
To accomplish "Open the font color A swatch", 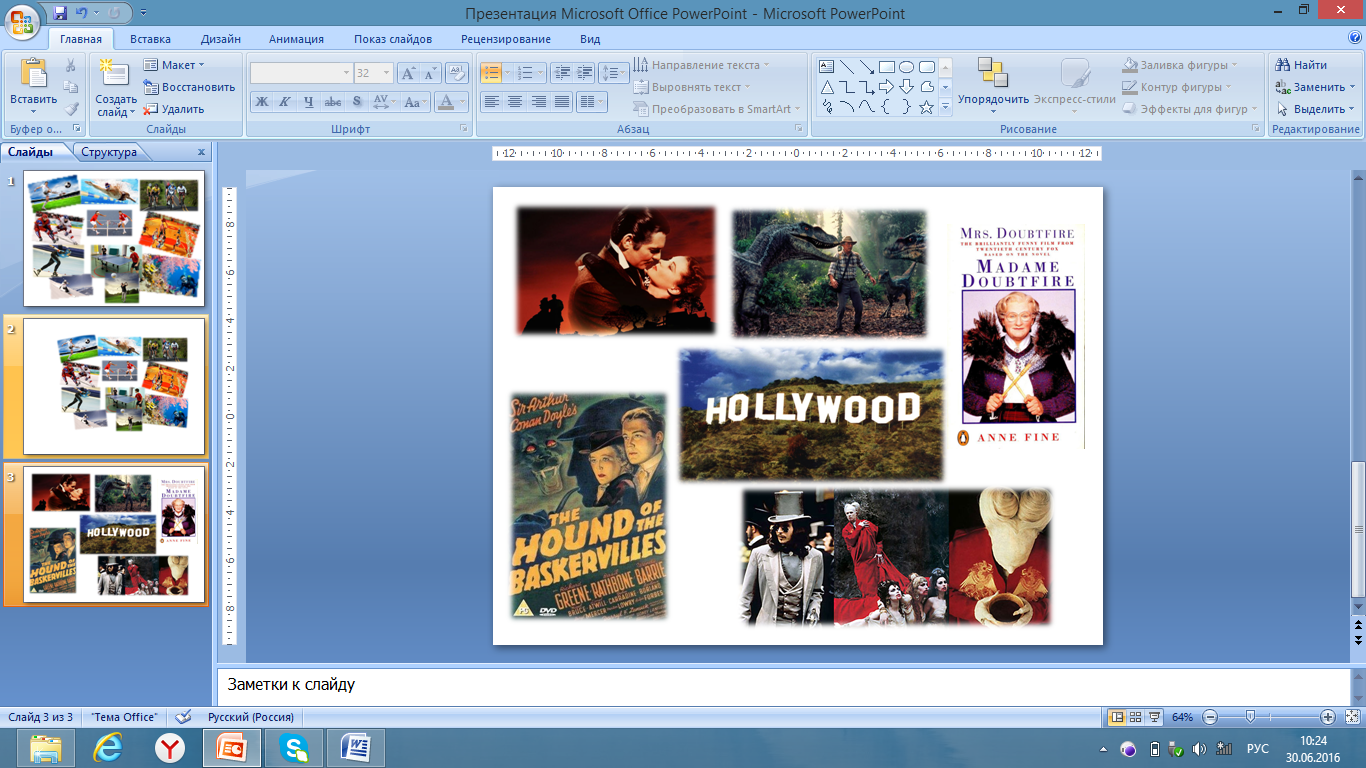I will (447, 102).
